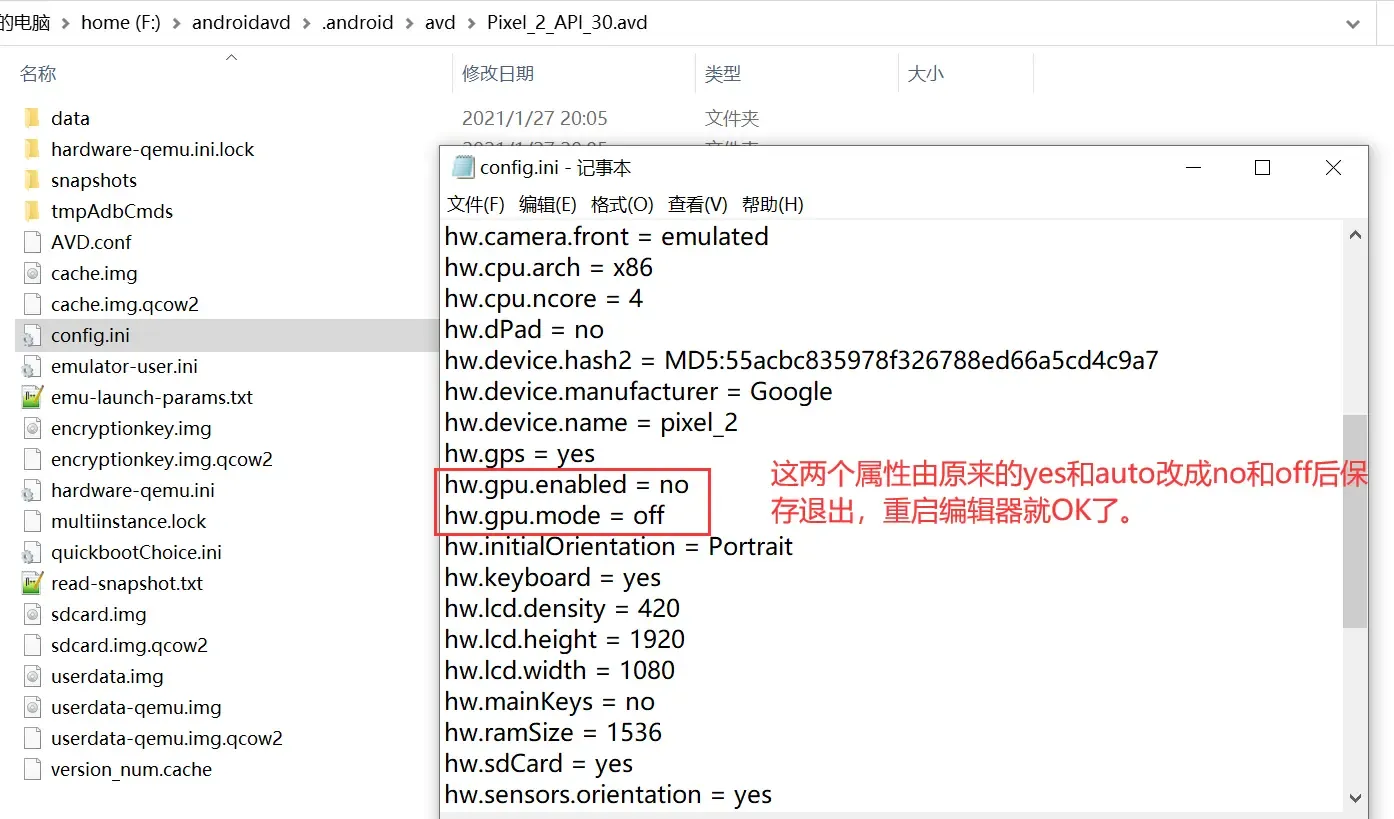Viewport: 1394px width, 819px height.
Task: Open the address bar history dropdown
Action: click(x=1352, y=22)
